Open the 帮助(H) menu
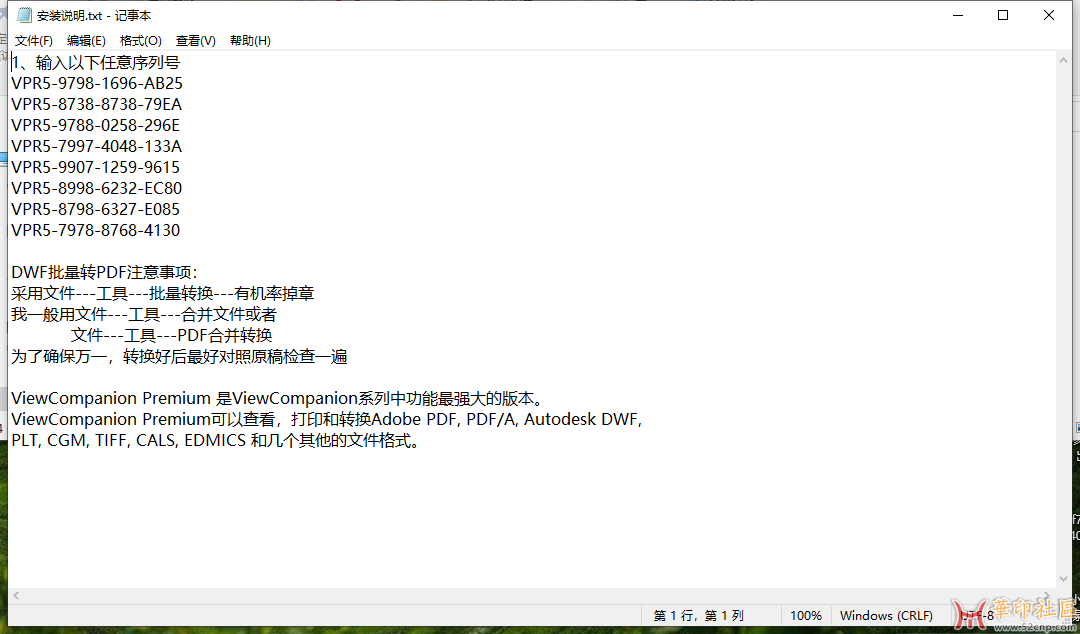Screen dimensions: 1080x634 (x=250, y=41)
